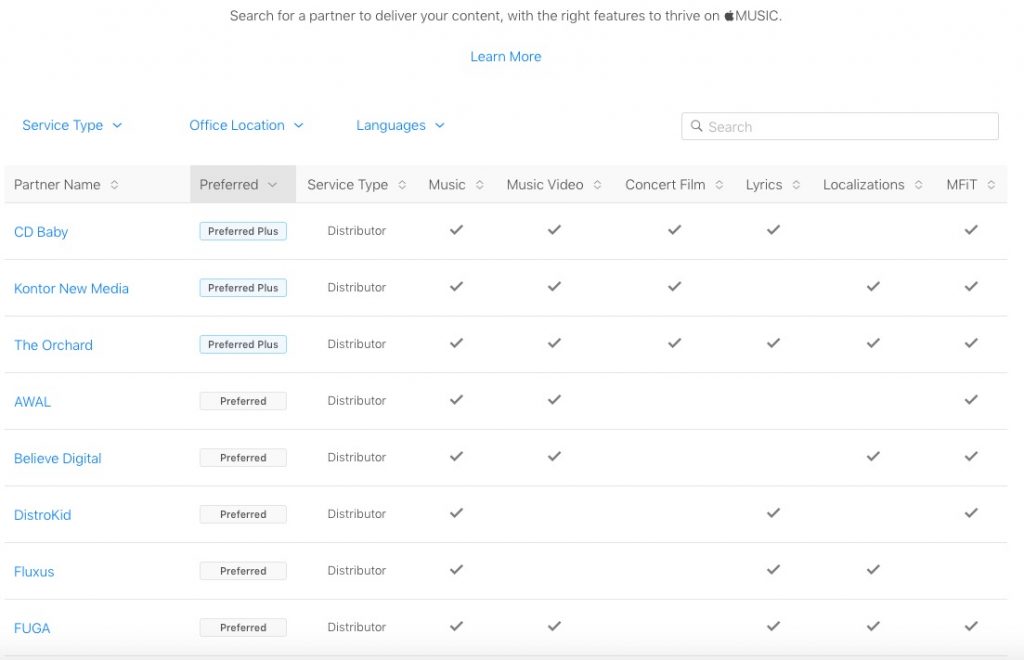Click AWAL's Preferred badge
Viewport: 1024px width, 660px height.
(243, 401)
